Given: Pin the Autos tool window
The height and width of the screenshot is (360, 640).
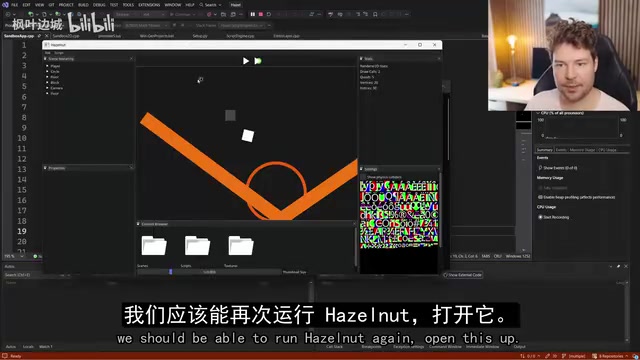Looking at the screenshot, I should click(618, 266).
